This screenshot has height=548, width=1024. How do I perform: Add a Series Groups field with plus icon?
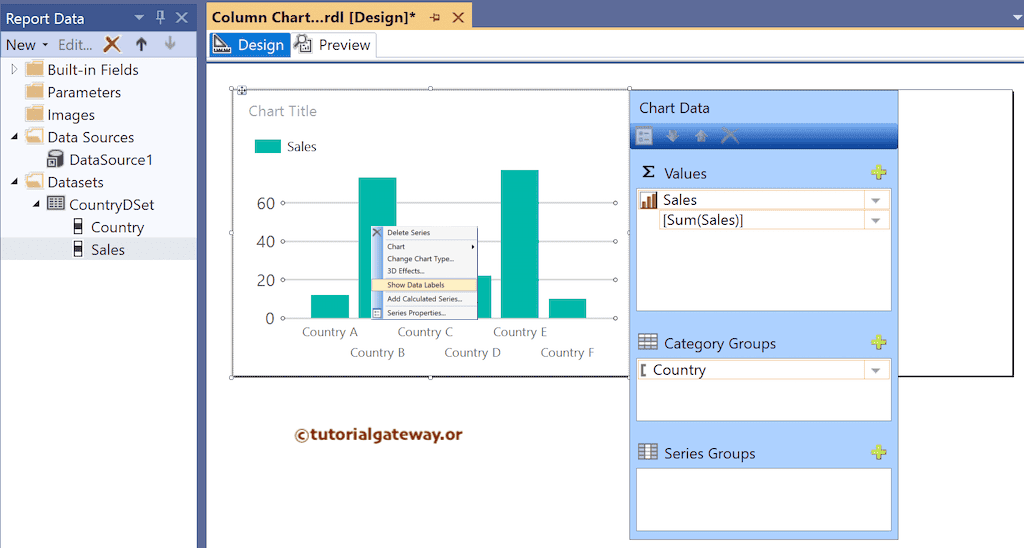click(x=879, y=452)
